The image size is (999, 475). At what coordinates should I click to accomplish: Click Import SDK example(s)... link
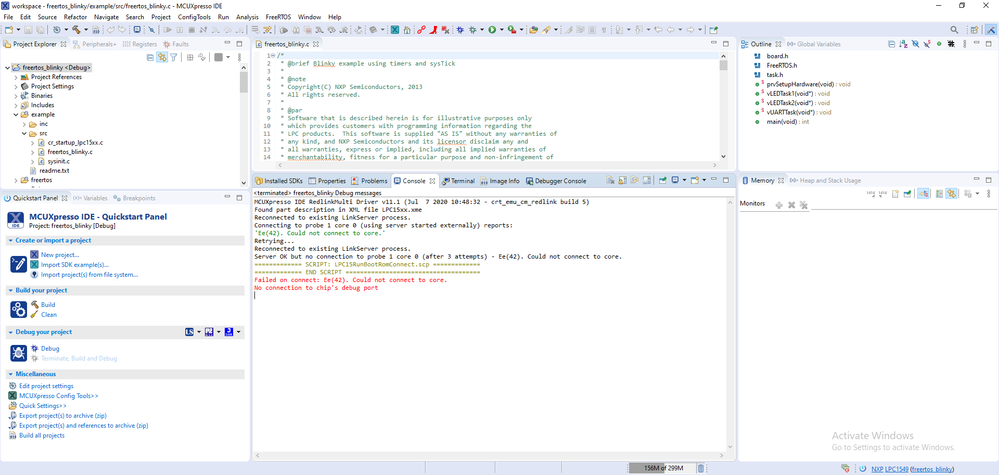(x=75, y=265)
